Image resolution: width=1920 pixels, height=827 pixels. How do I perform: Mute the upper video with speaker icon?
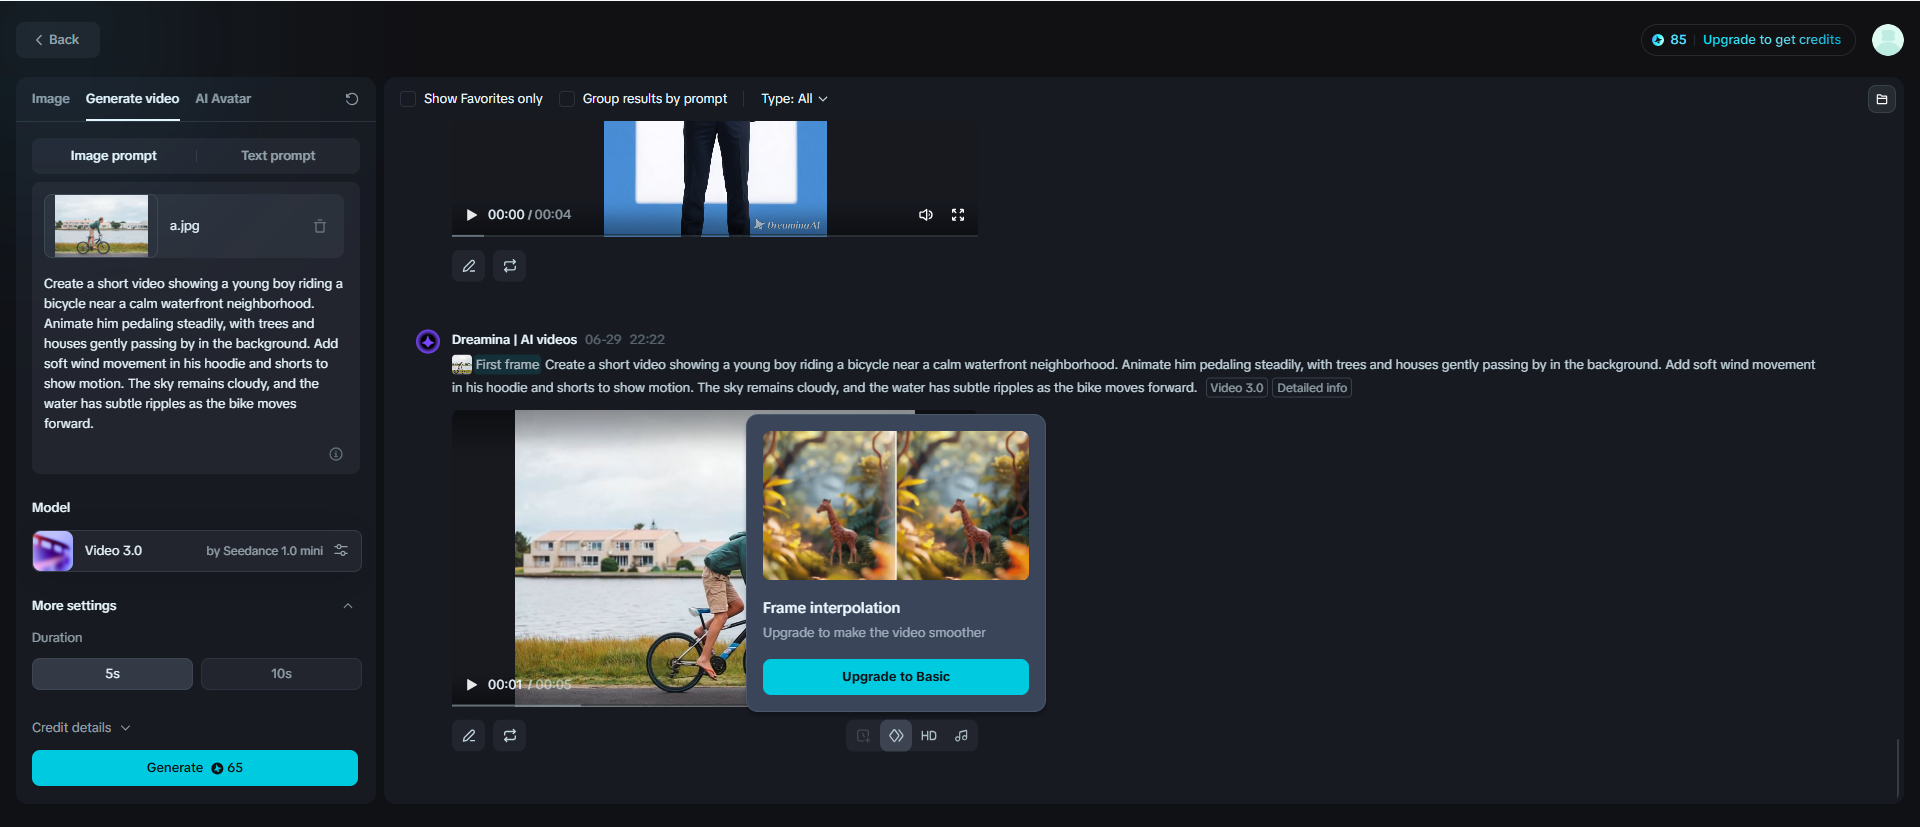tap(926, 215)
